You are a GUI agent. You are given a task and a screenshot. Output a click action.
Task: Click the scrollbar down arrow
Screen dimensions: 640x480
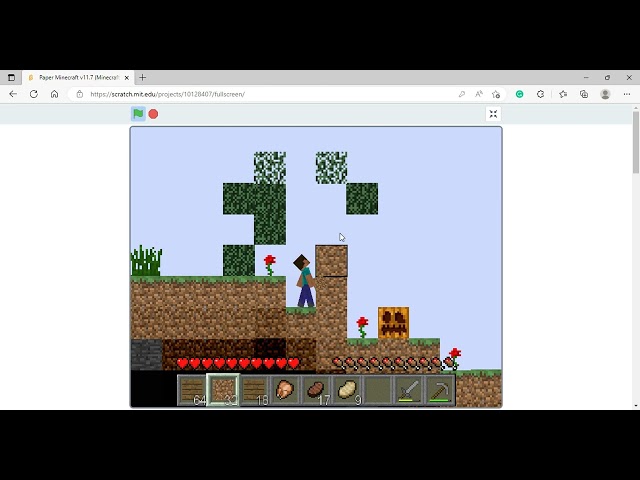(636, 406)
